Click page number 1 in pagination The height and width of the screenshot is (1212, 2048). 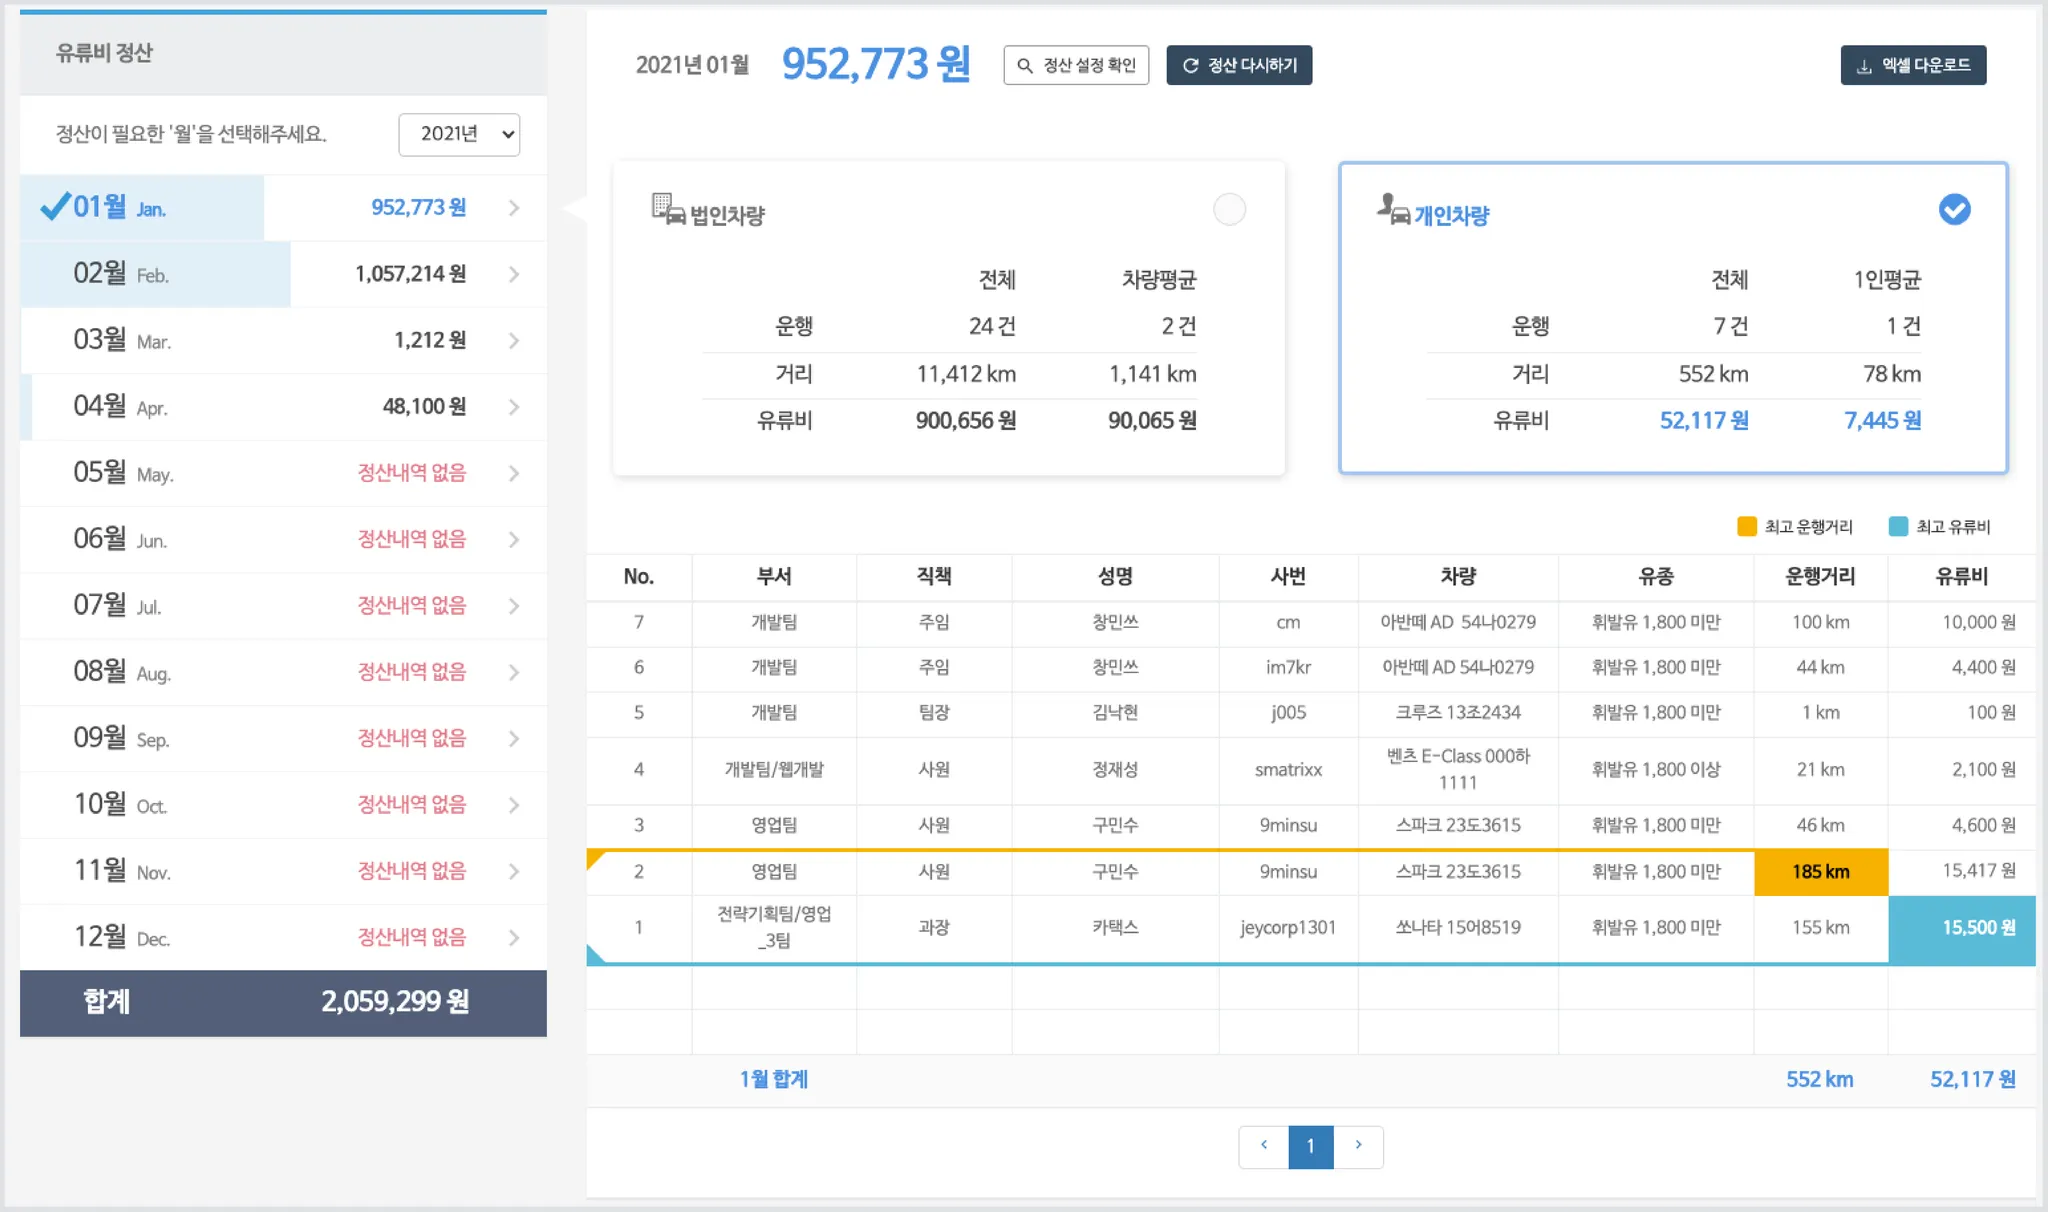1310,1147
